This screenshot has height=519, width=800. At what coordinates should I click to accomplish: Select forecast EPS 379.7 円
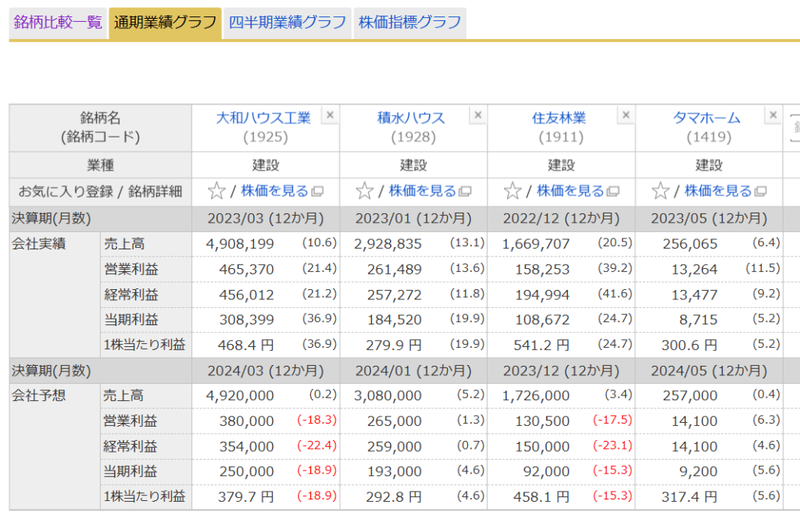[246, 497]
